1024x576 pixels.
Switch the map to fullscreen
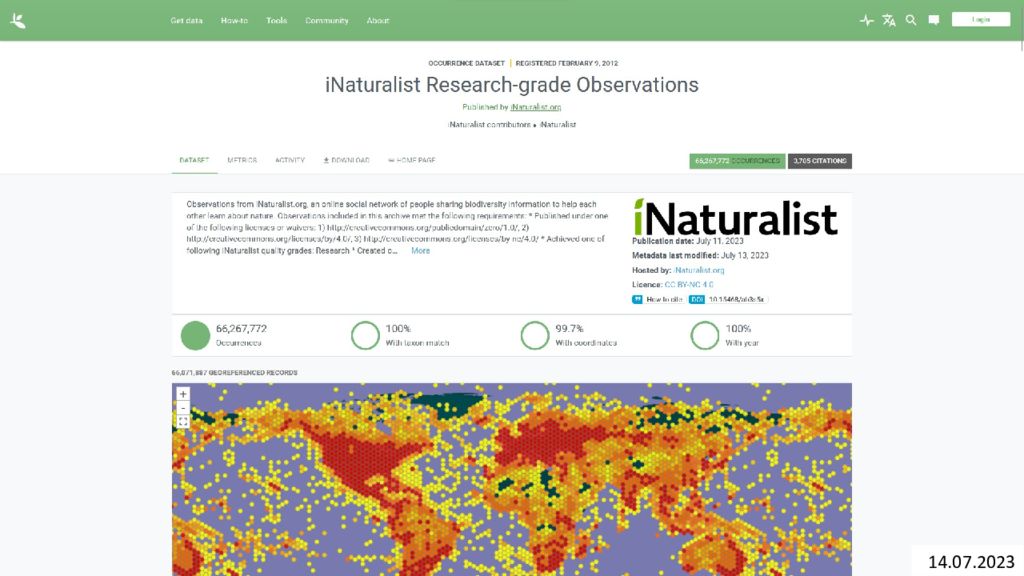click(183, 422)
